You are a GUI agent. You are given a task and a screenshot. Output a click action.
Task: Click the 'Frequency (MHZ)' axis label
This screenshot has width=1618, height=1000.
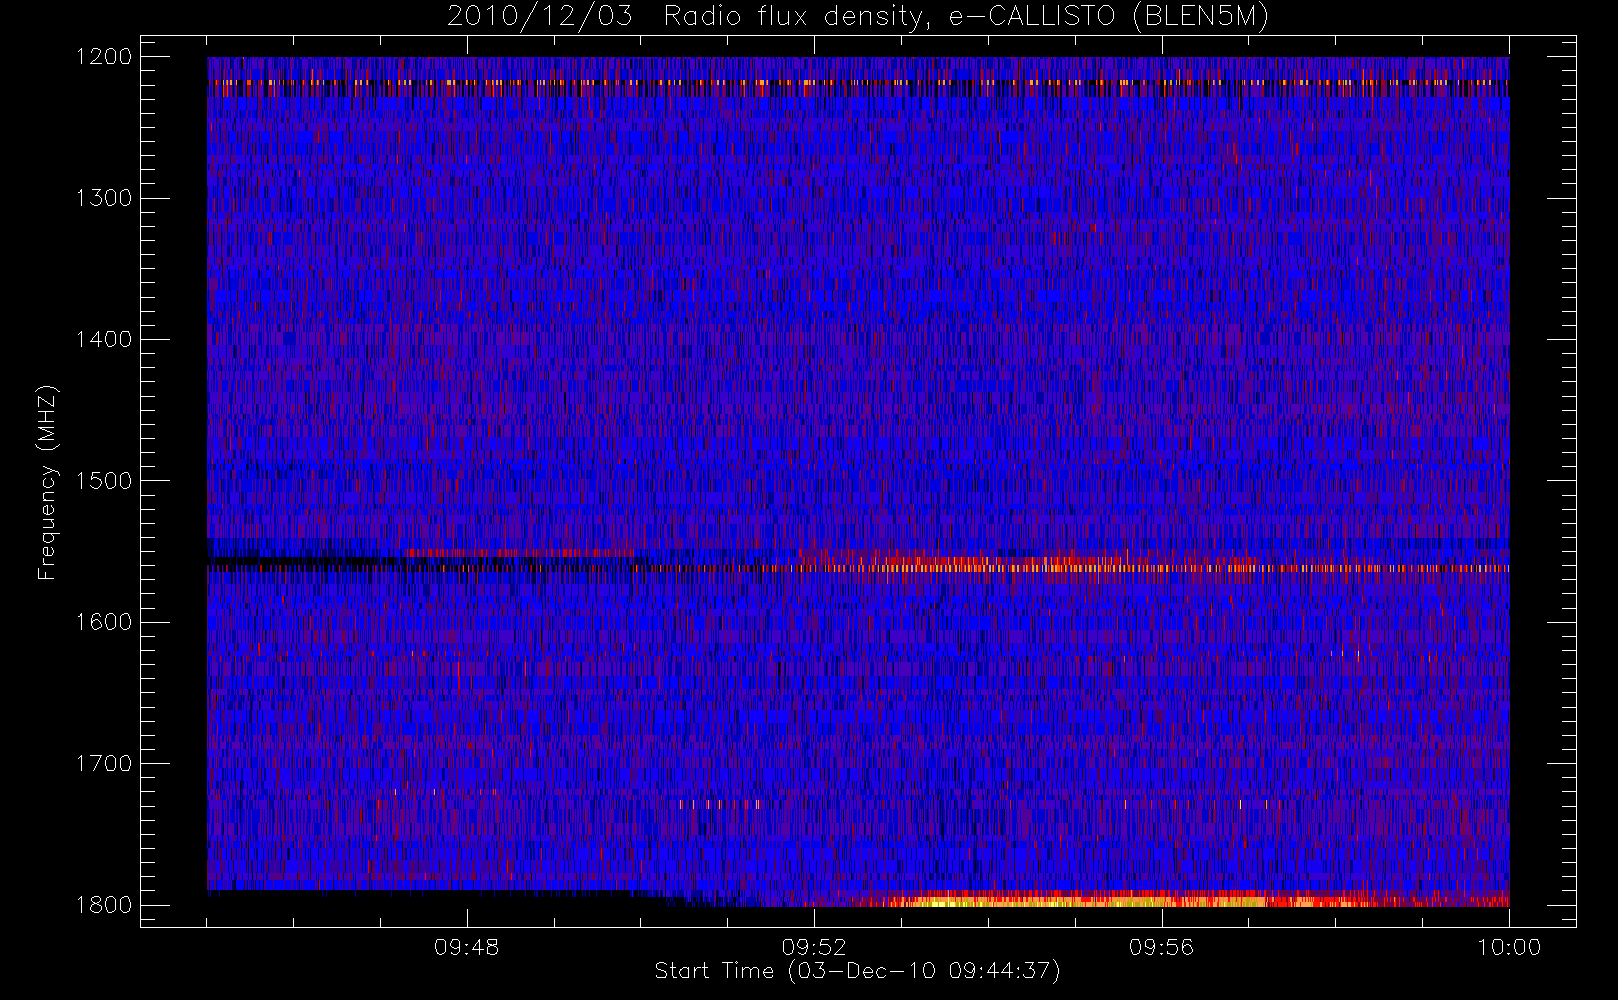[x=47, y=482]
